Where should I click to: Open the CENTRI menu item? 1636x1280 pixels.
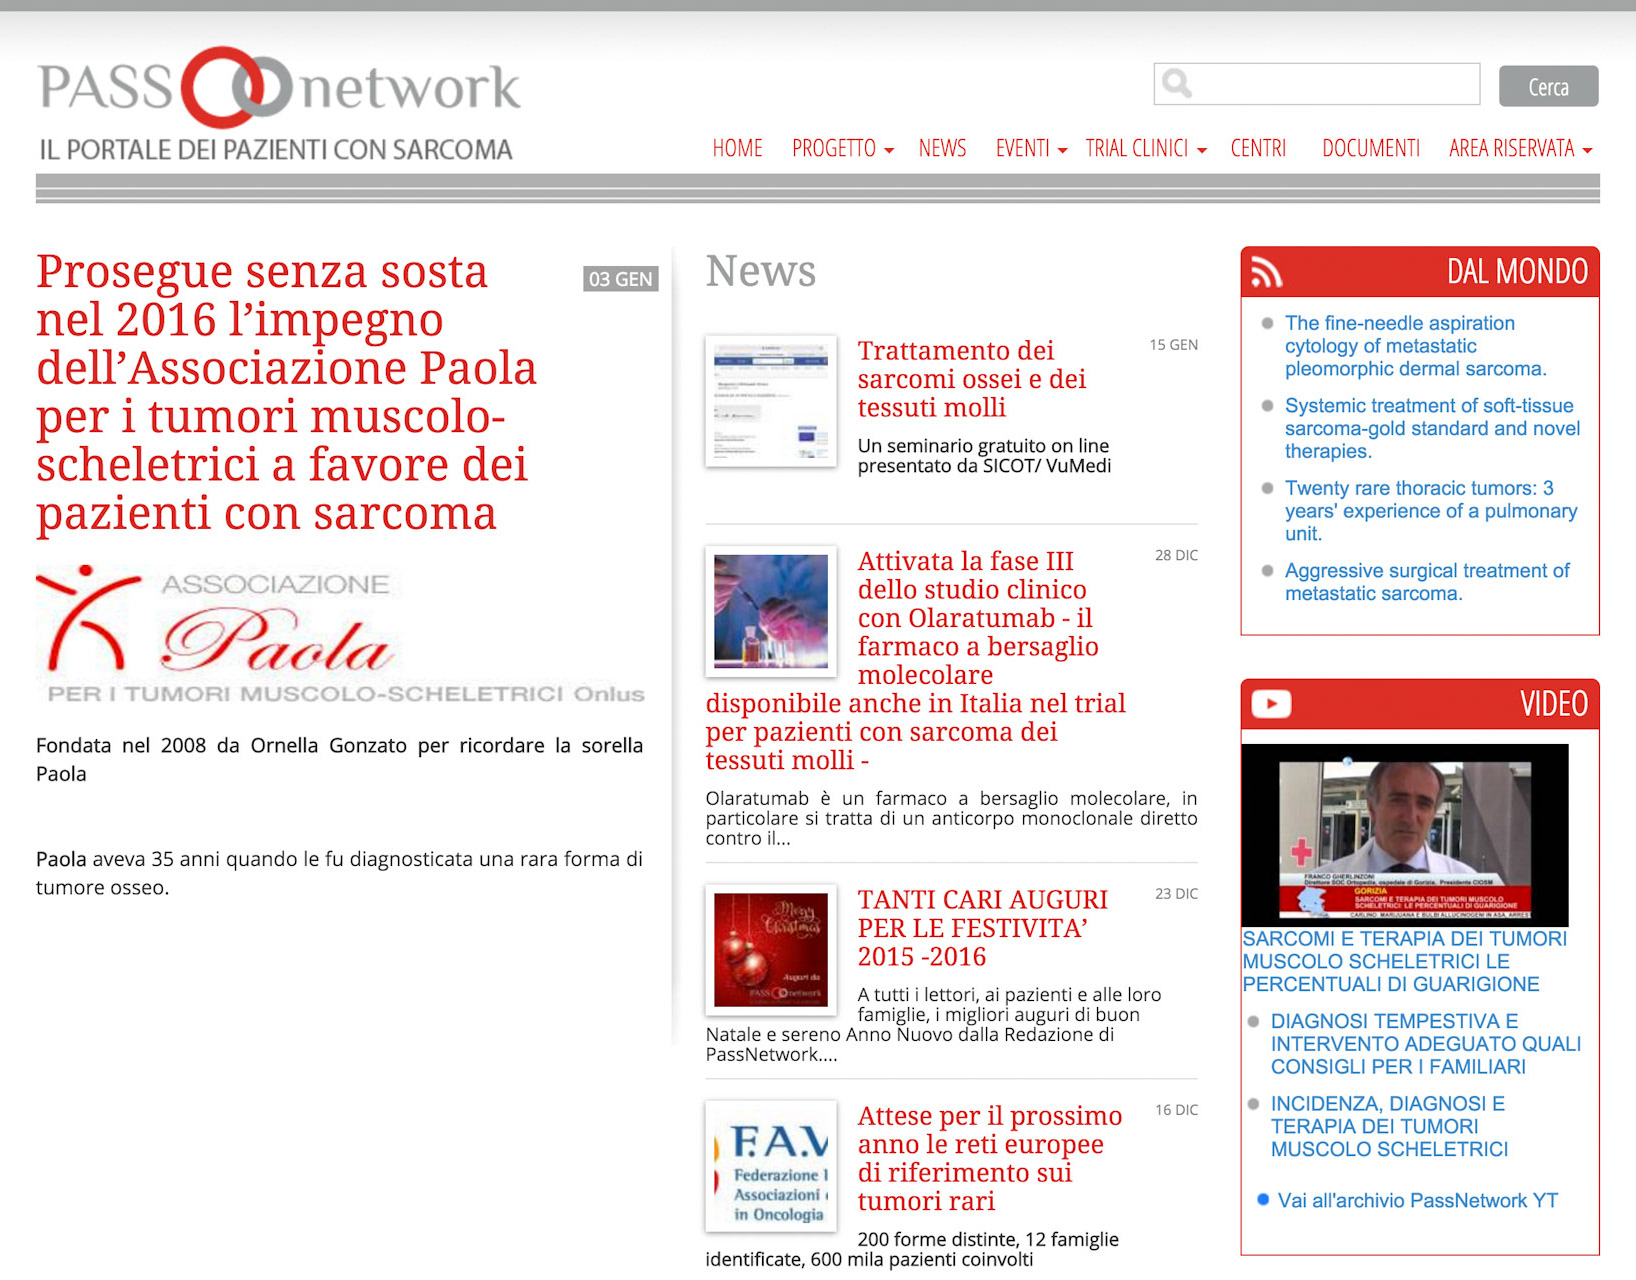(x=1258, y=148)
